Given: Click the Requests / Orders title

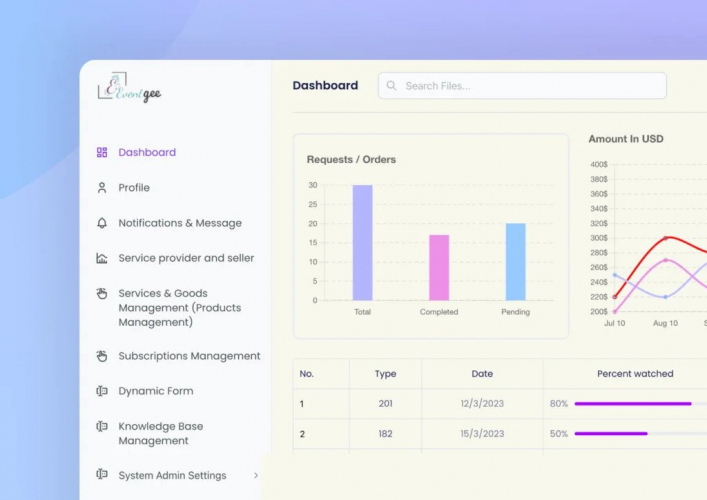Looking at the screenshot, I should coord(351,160).
